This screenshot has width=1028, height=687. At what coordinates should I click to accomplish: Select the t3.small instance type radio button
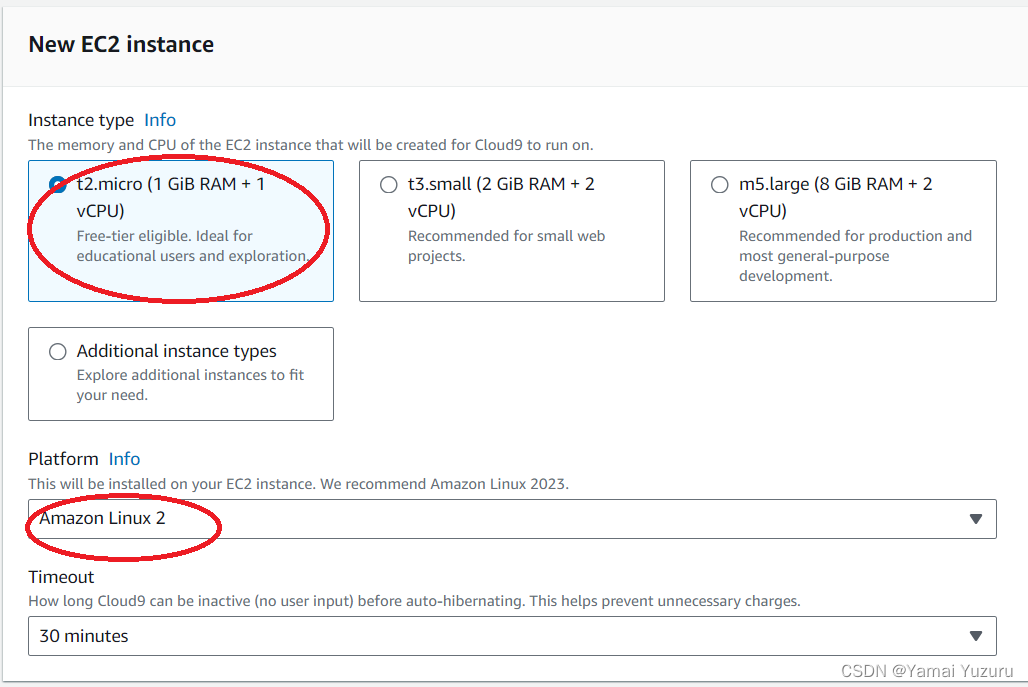389,185
